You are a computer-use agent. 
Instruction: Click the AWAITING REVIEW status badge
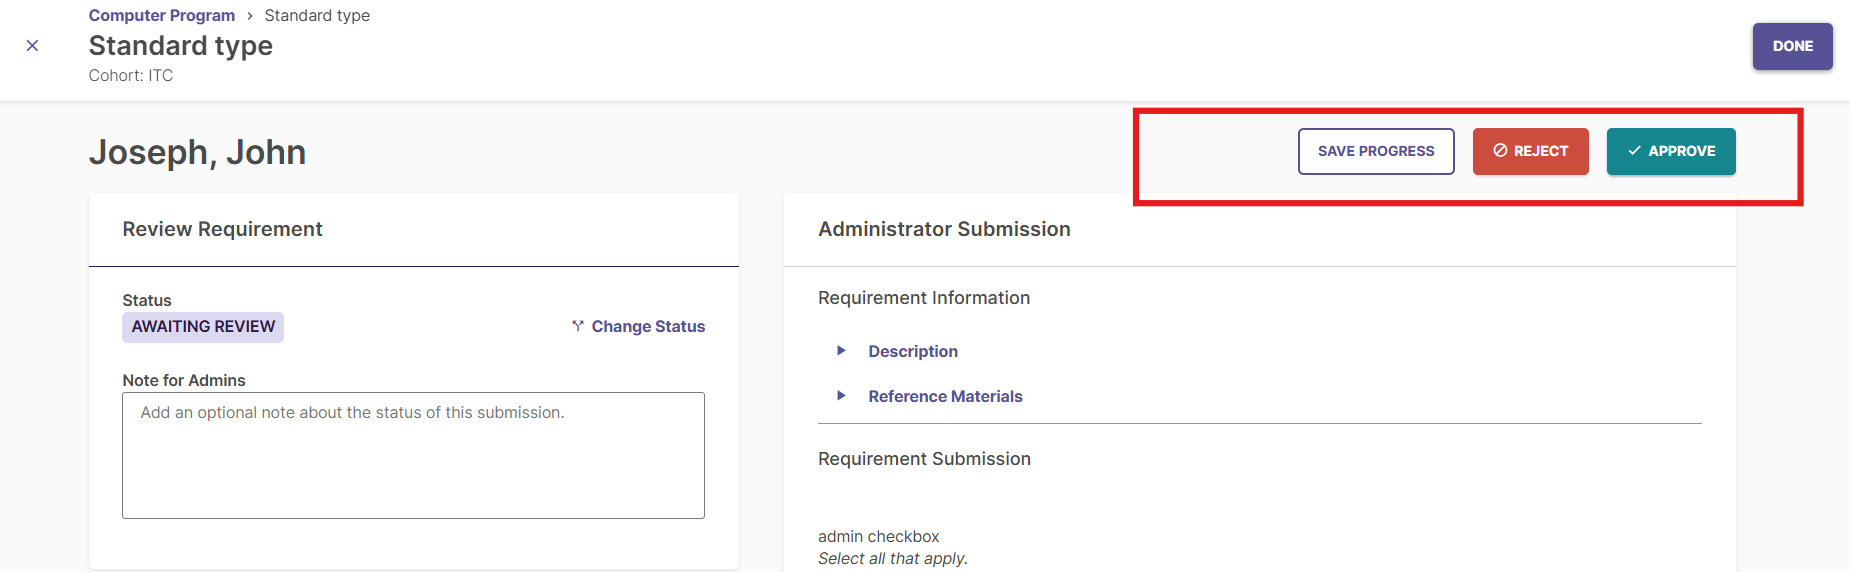(203, 327)
